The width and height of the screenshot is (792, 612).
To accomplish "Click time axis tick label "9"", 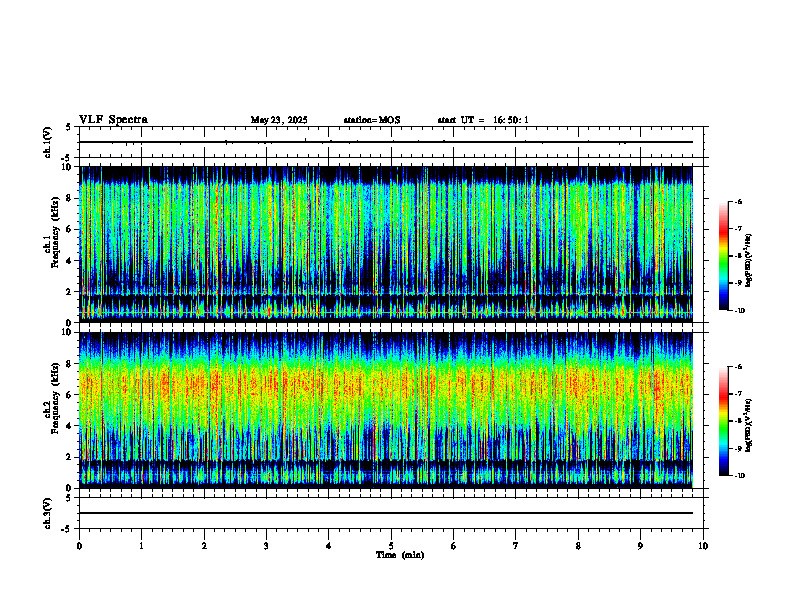I will (x=640, y=546).
